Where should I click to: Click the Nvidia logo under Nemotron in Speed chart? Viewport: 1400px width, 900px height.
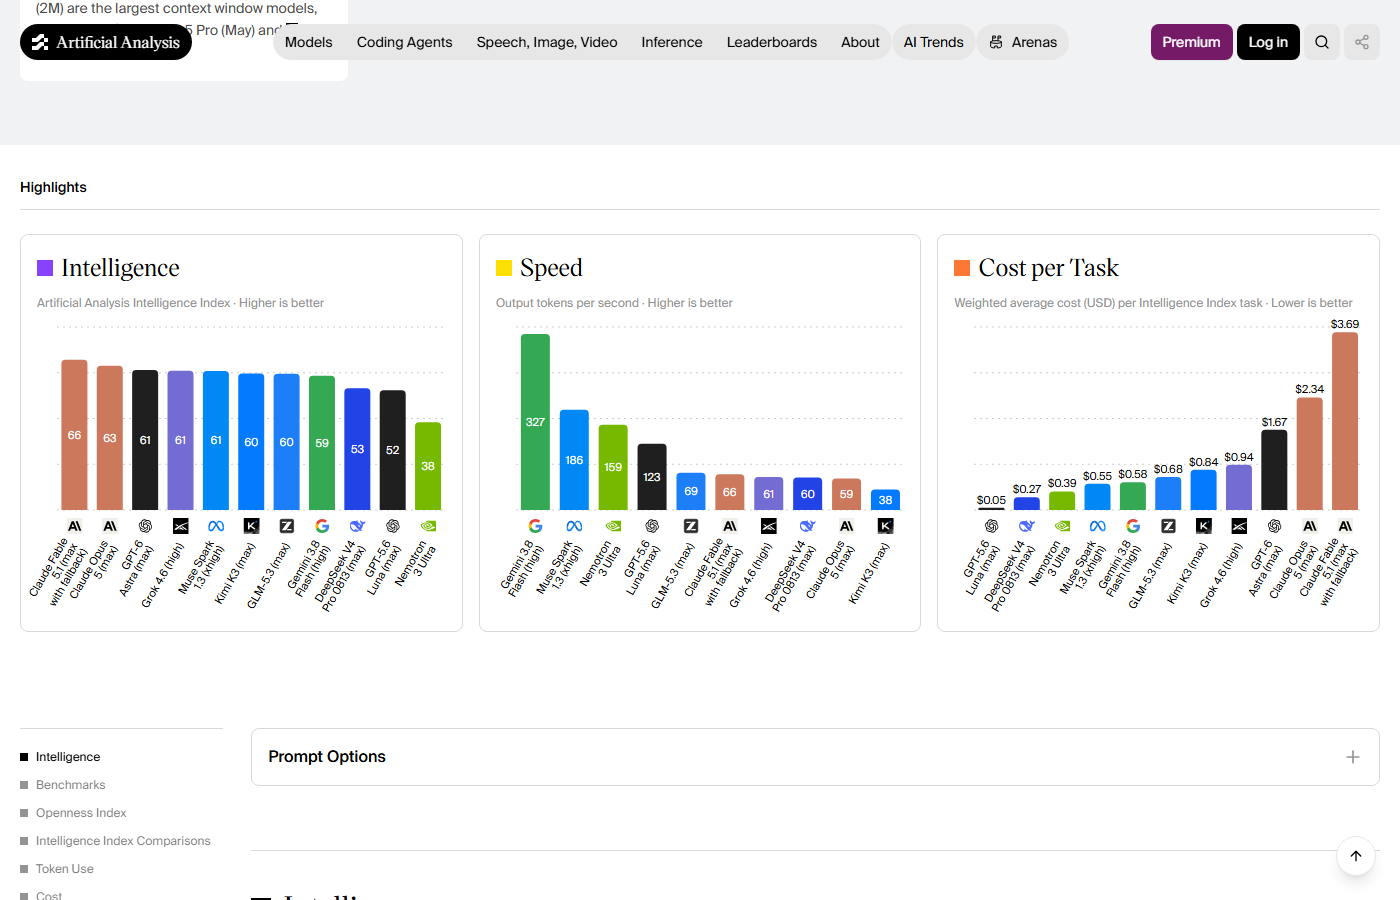click(x=613, y=526)
